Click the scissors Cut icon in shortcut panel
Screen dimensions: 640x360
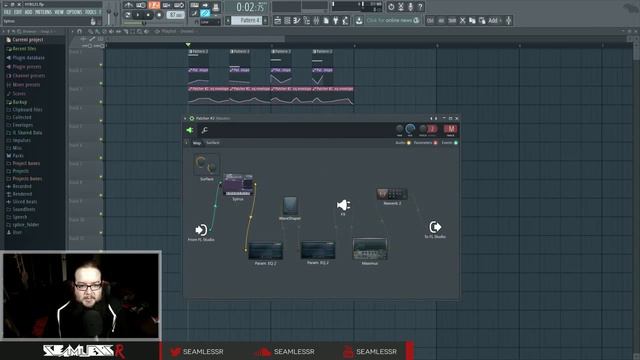point(462,20)
